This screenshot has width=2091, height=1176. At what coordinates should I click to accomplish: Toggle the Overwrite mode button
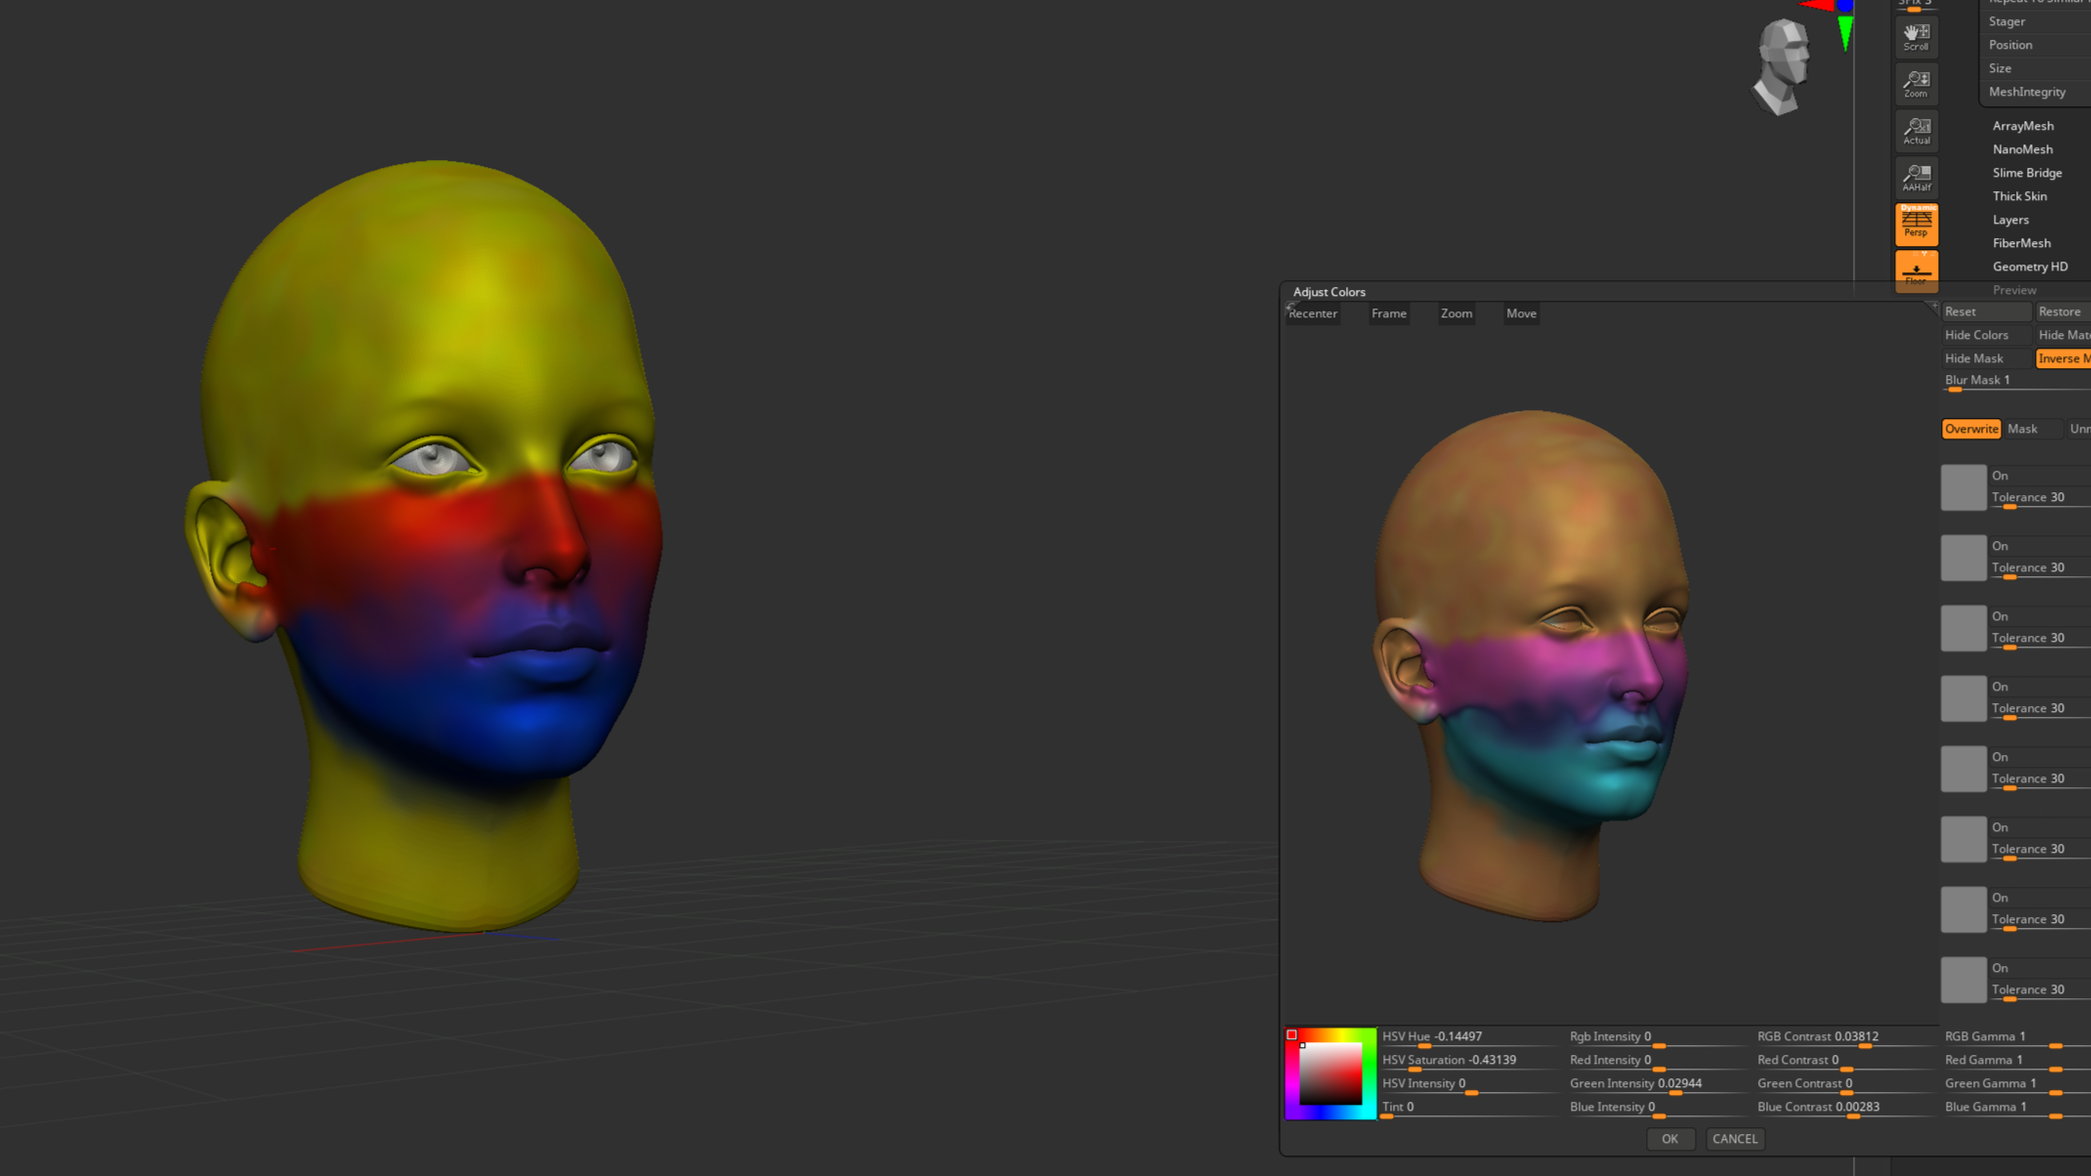[1970, 429]
